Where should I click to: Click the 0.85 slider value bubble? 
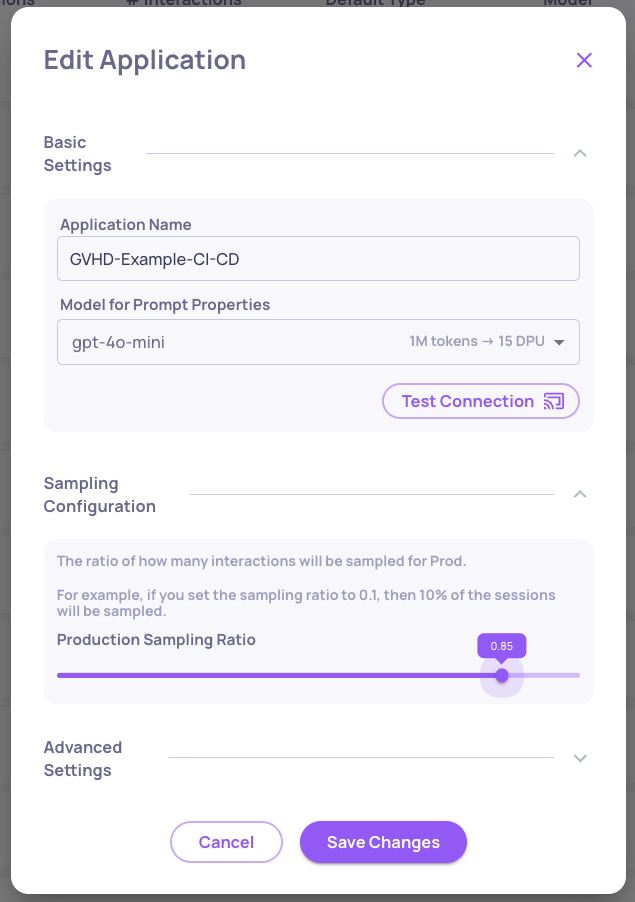[502, 646]
